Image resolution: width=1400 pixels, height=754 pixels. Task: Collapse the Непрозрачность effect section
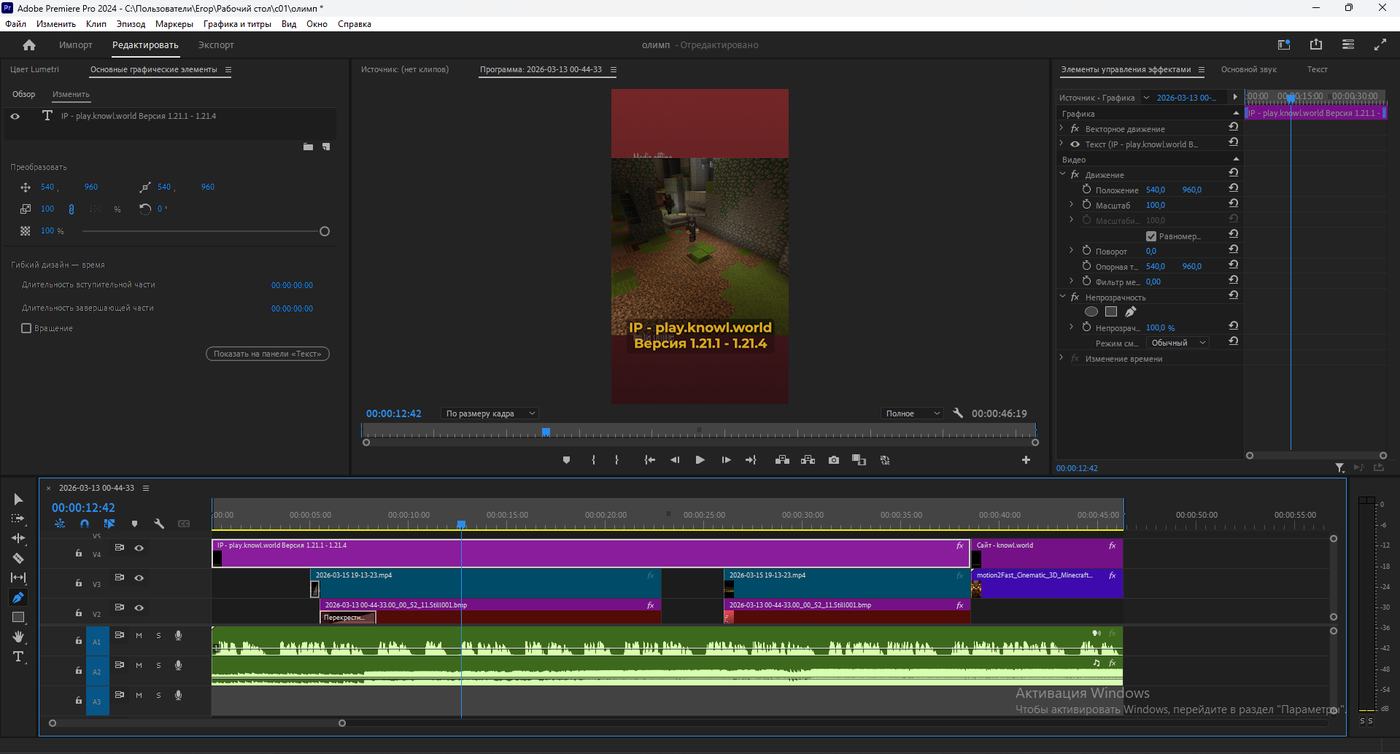point(1062,297)
